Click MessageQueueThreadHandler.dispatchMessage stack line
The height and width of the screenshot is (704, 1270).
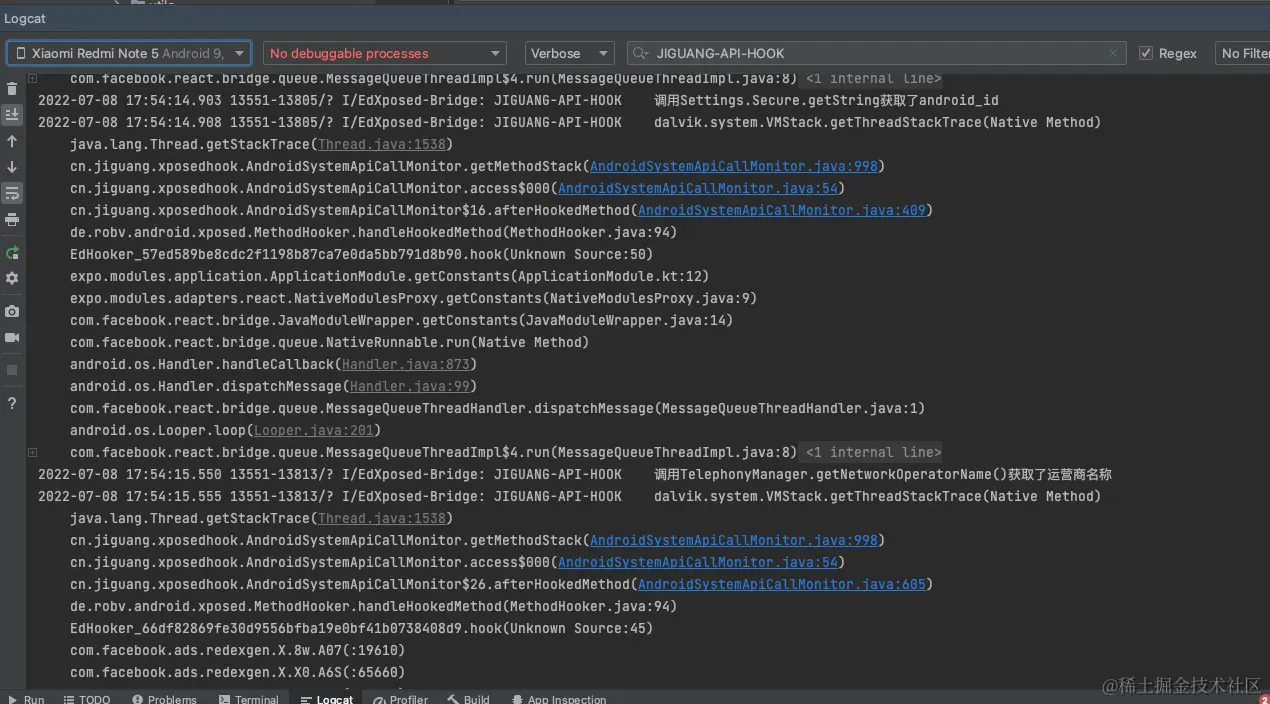pos(497,408)
